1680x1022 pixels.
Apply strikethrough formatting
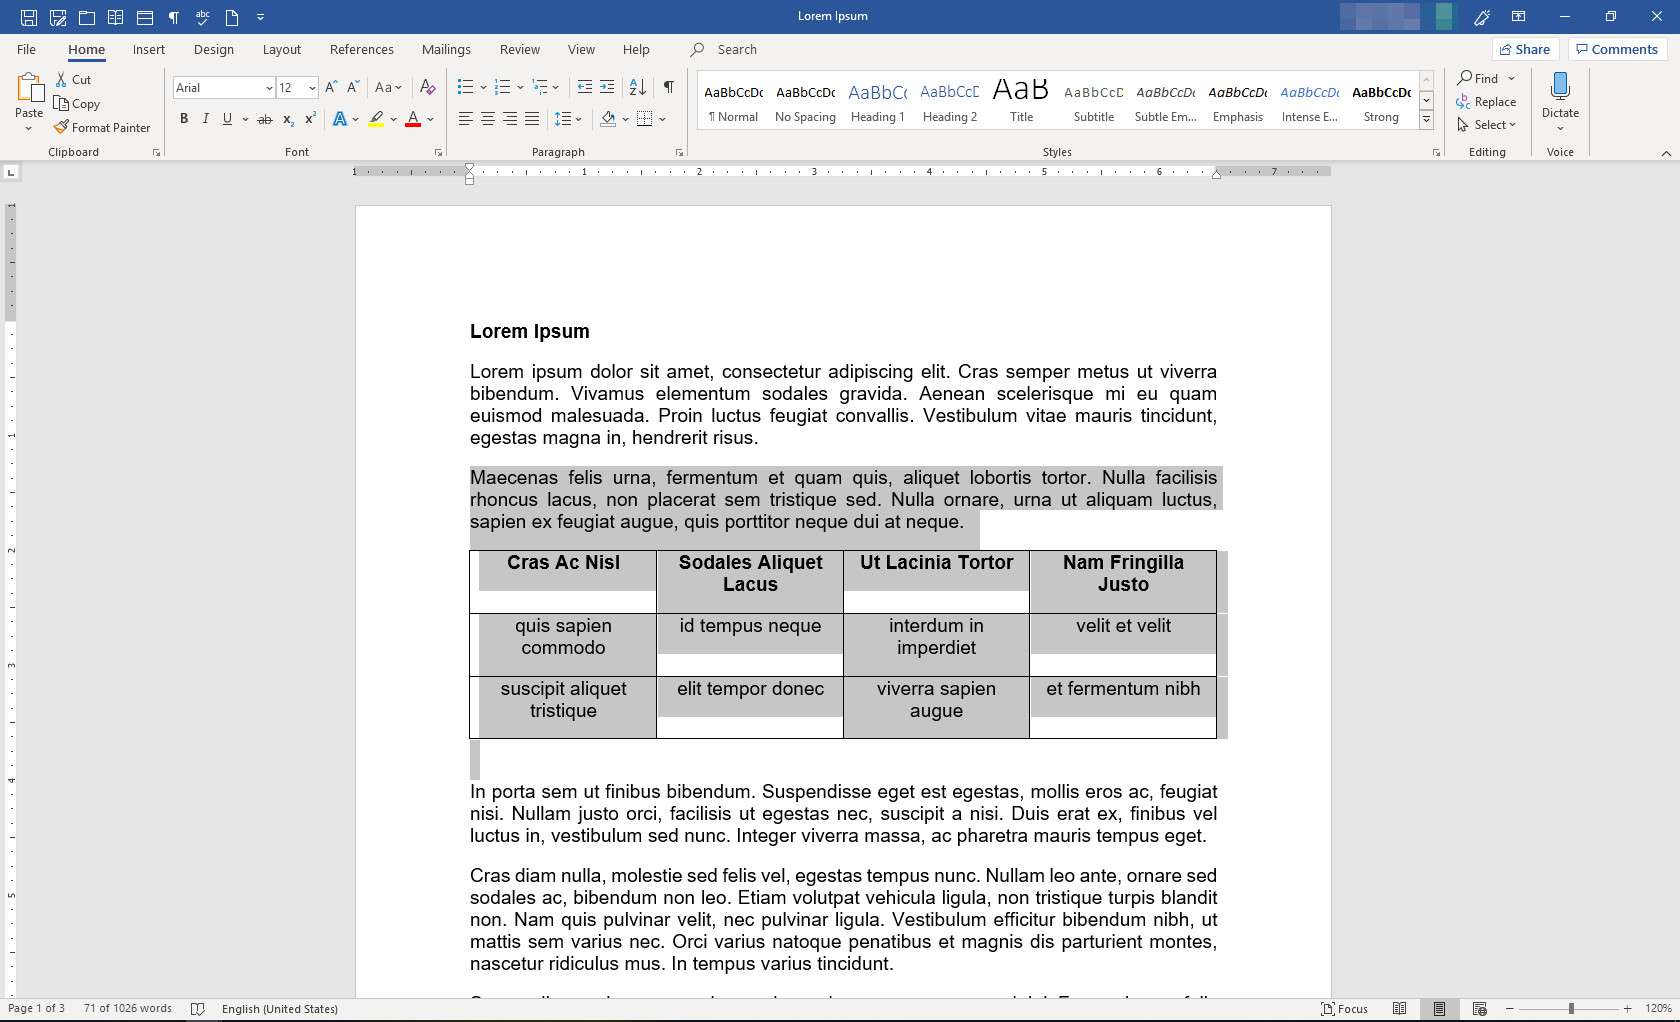coord(265,119)
